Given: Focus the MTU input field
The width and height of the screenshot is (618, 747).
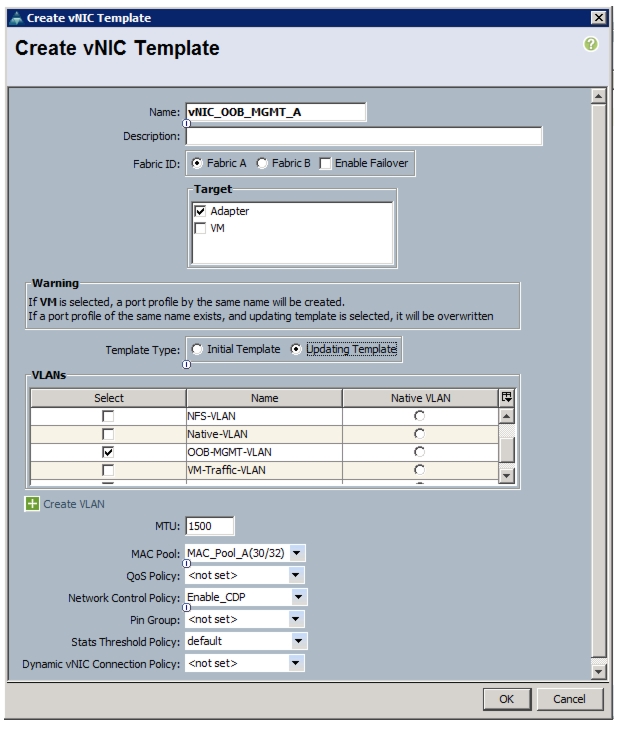Looking at the screenshot, I should 210,526.
